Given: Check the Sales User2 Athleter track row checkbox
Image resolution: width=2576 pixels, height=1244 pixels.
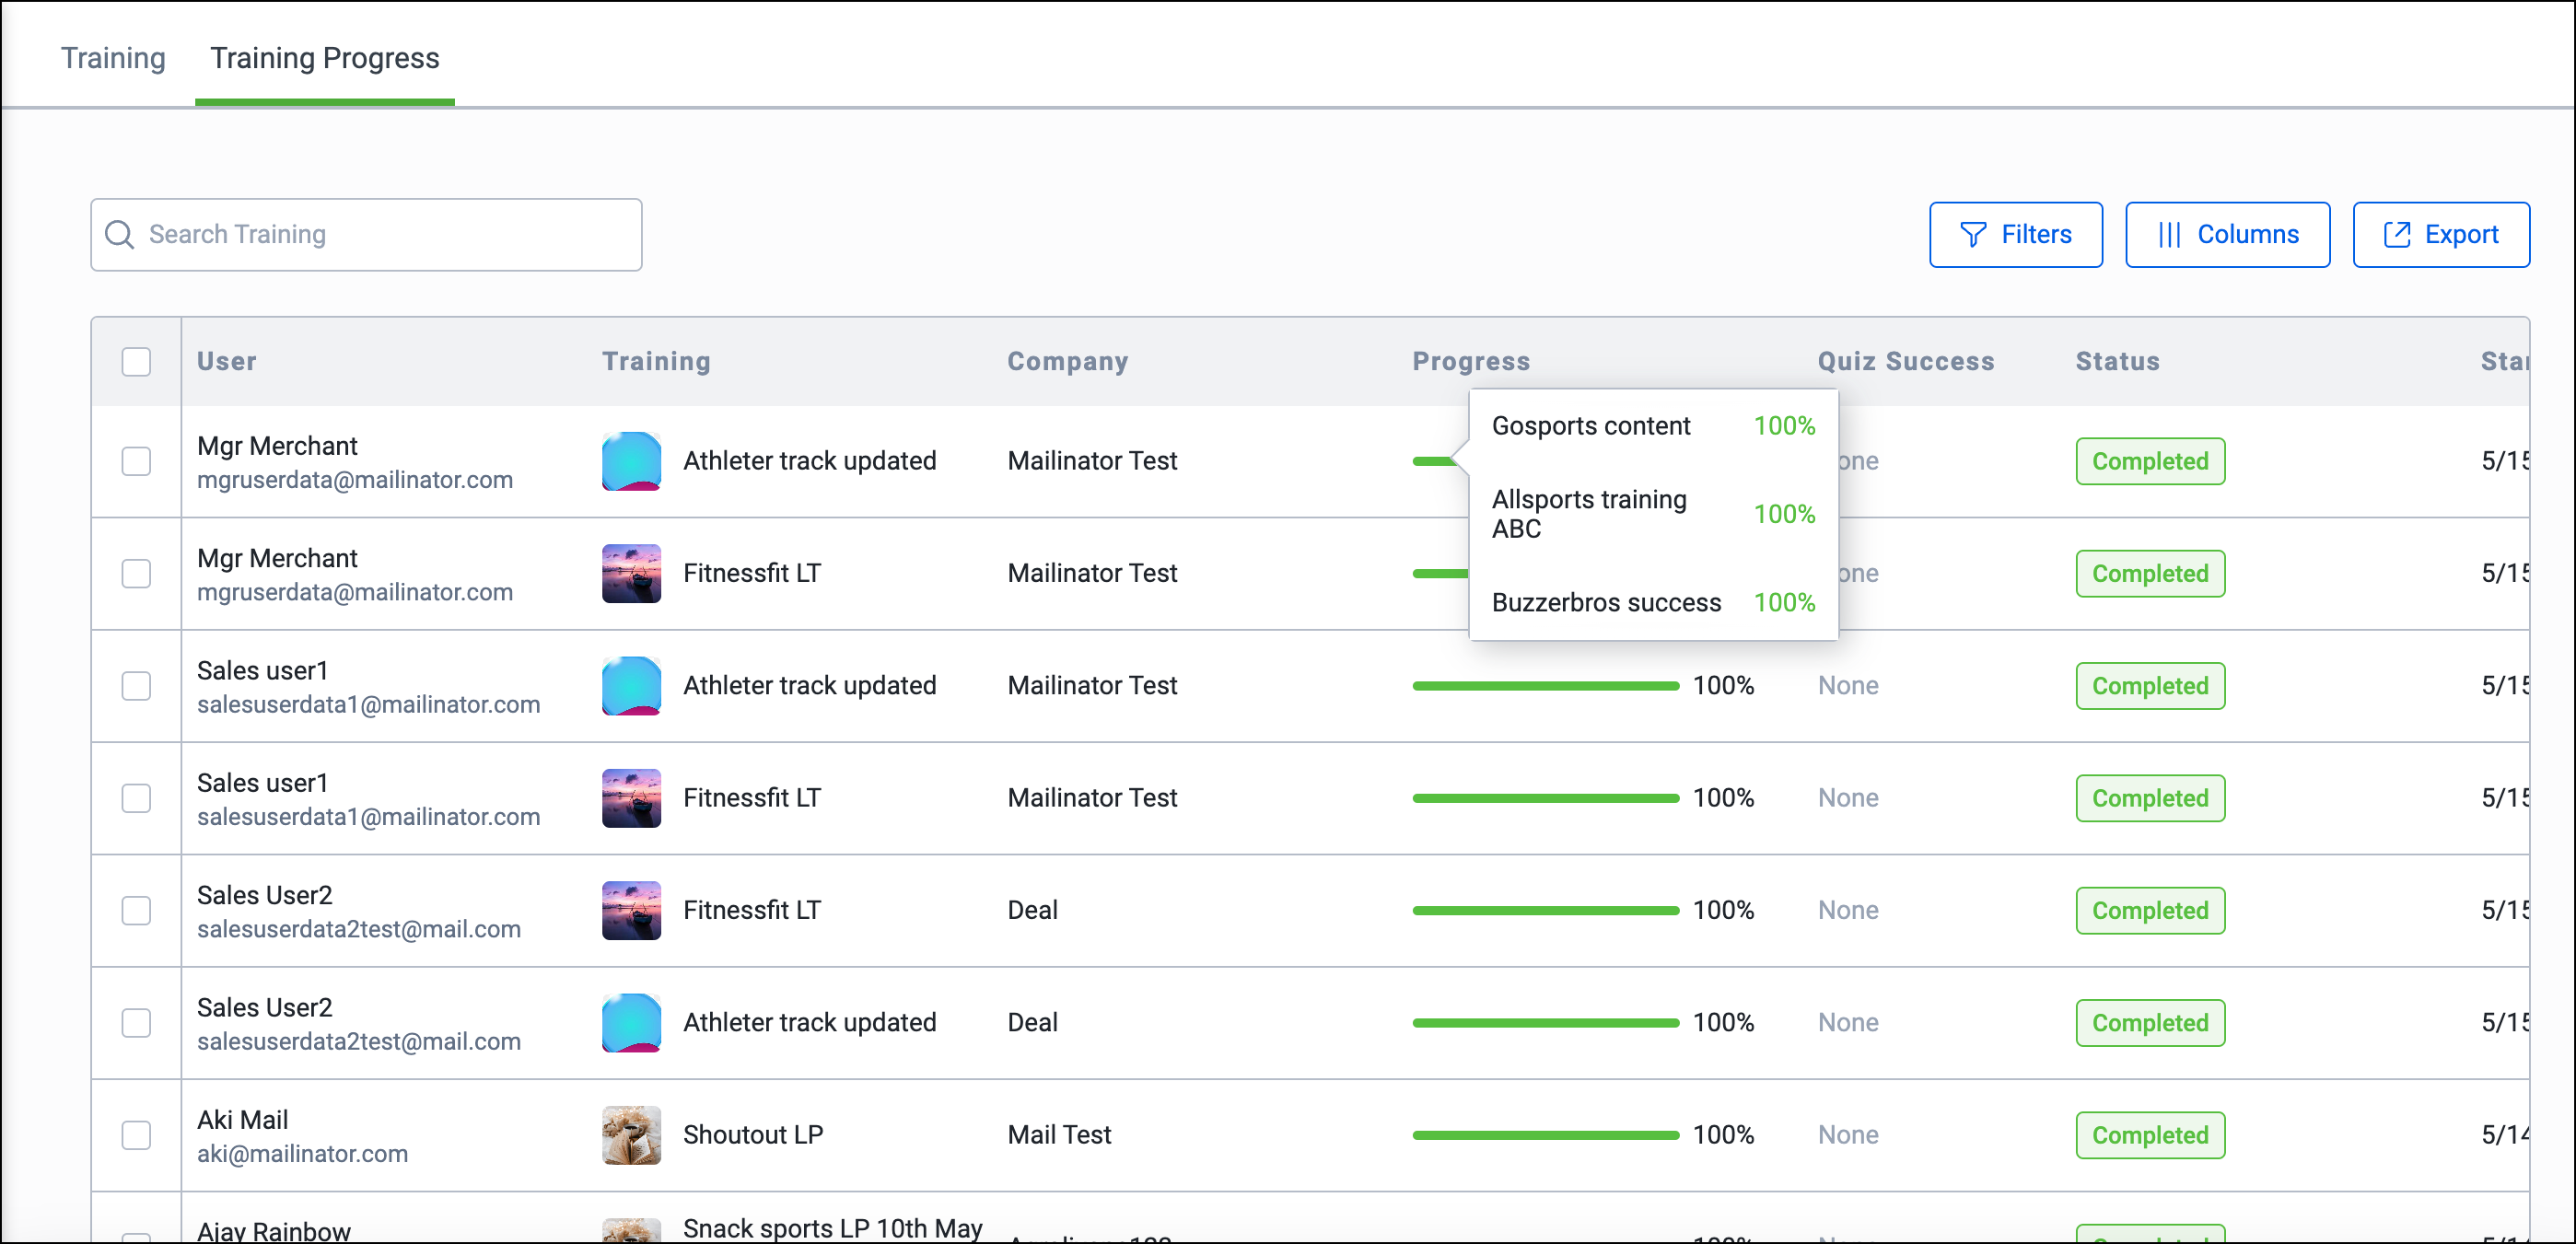Looking at the screenshot, I should (136, 1022).
